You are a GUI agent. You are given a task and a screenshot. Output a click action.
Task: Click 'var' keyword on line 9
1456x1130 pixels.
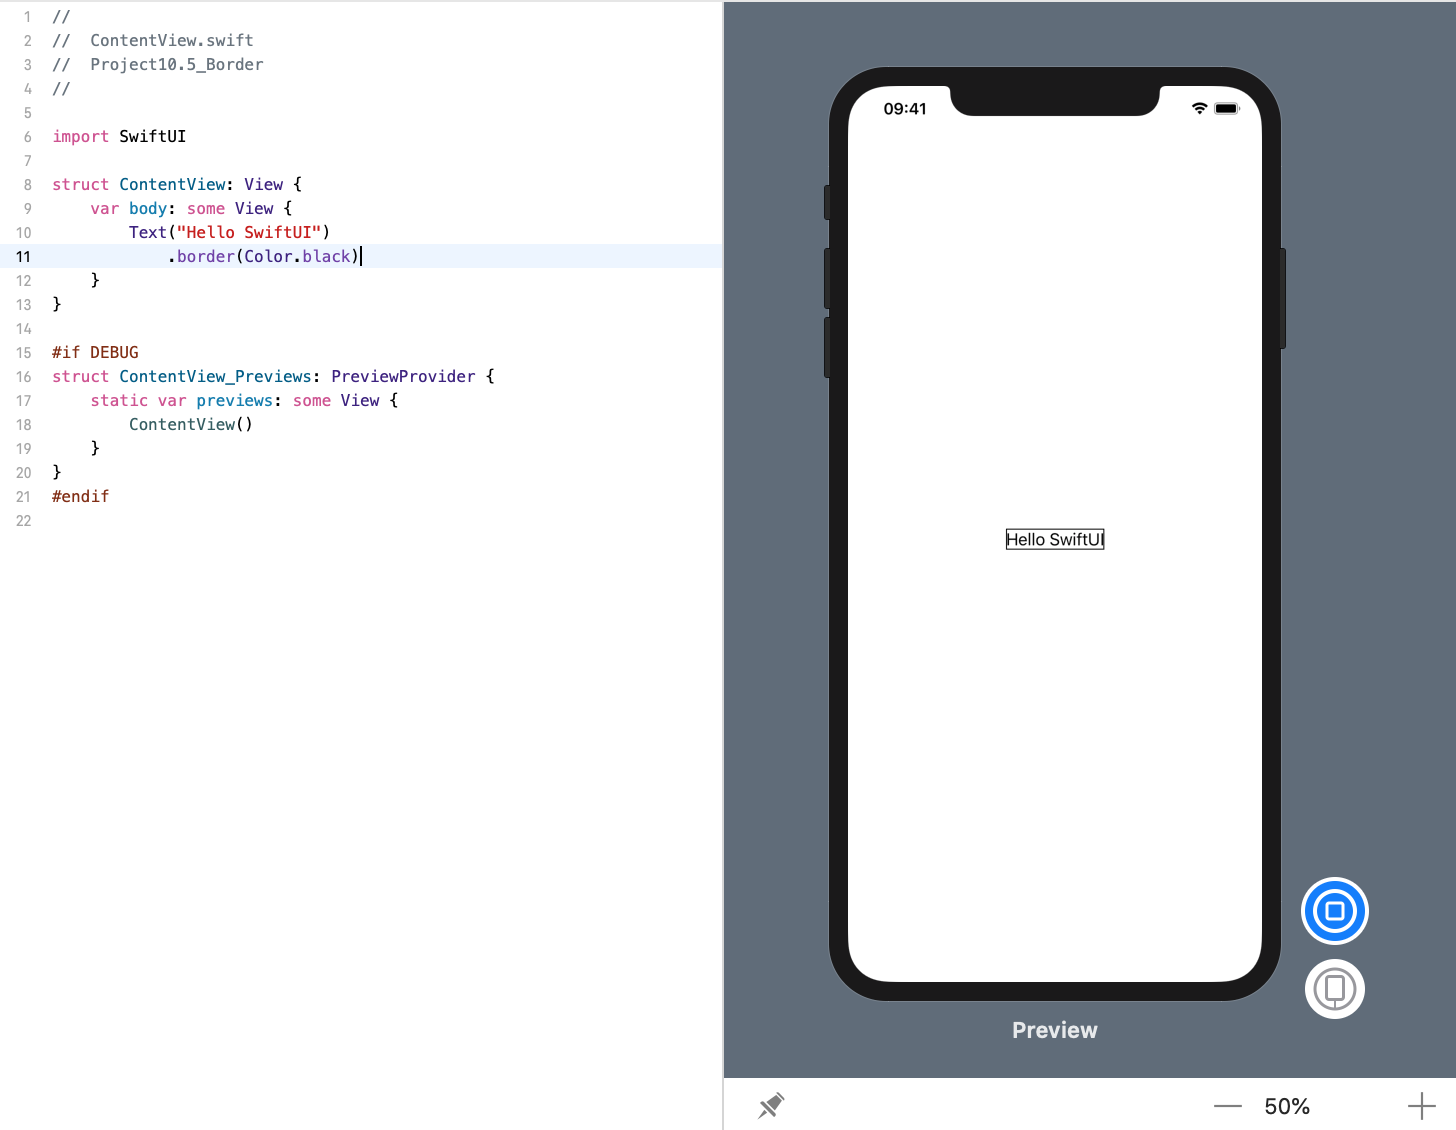coord(104,208)
